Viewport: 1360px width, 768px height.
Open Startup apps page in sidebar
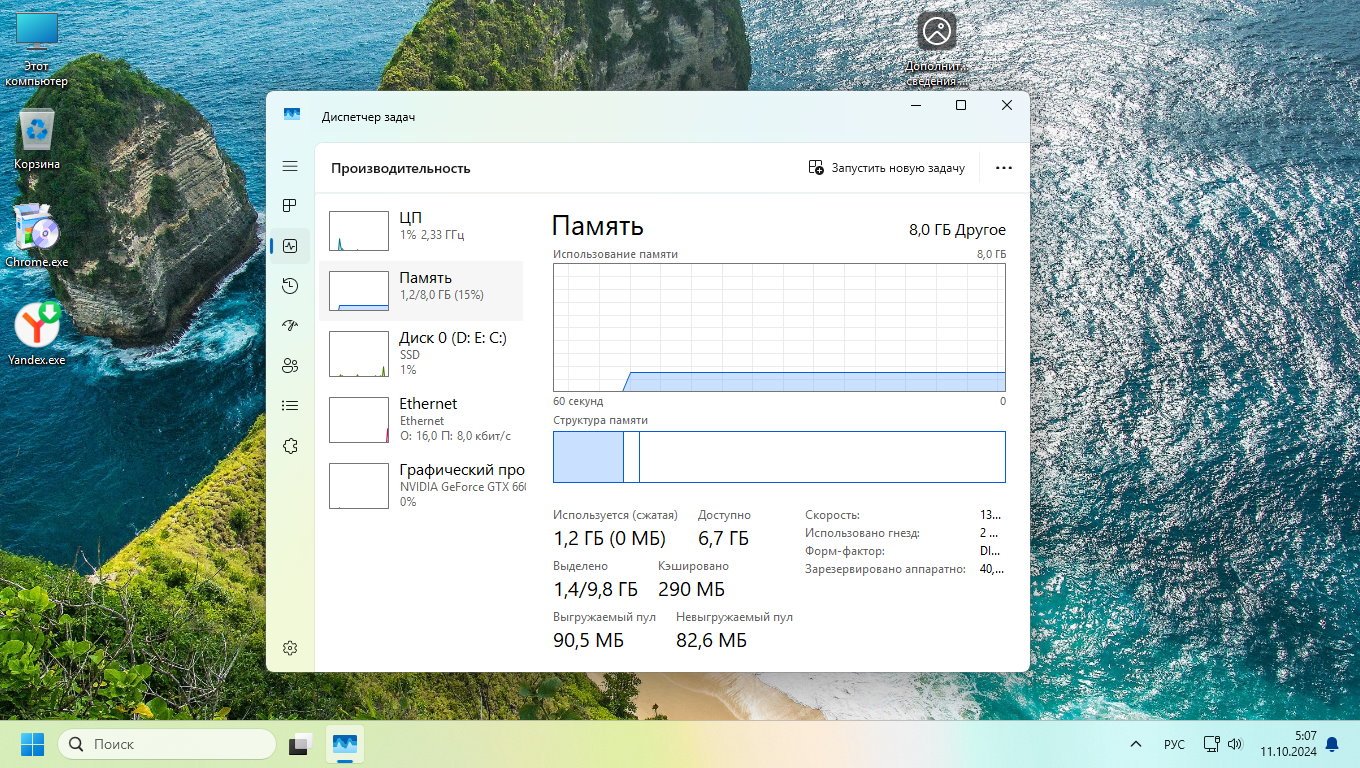(290, 326)
